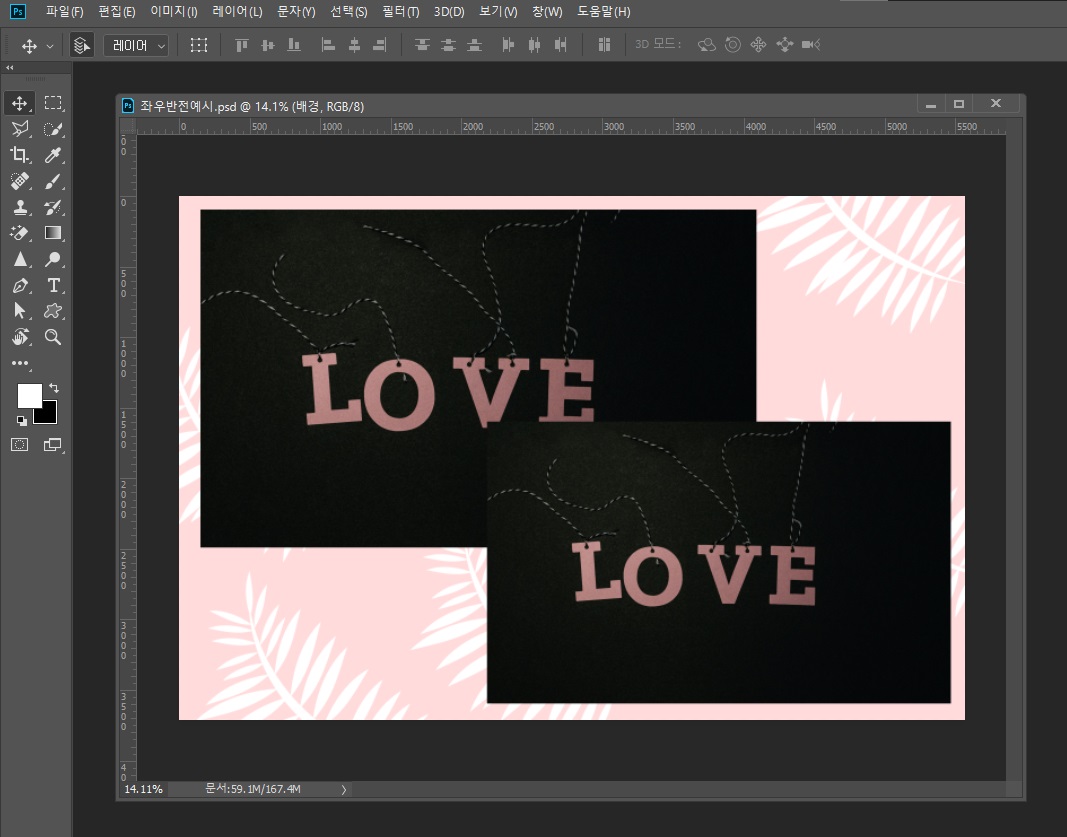The width and height of the screenshot is (1067, 837).
Task: Choose the Quick Selection tool
Action: [x=53, y=129]
